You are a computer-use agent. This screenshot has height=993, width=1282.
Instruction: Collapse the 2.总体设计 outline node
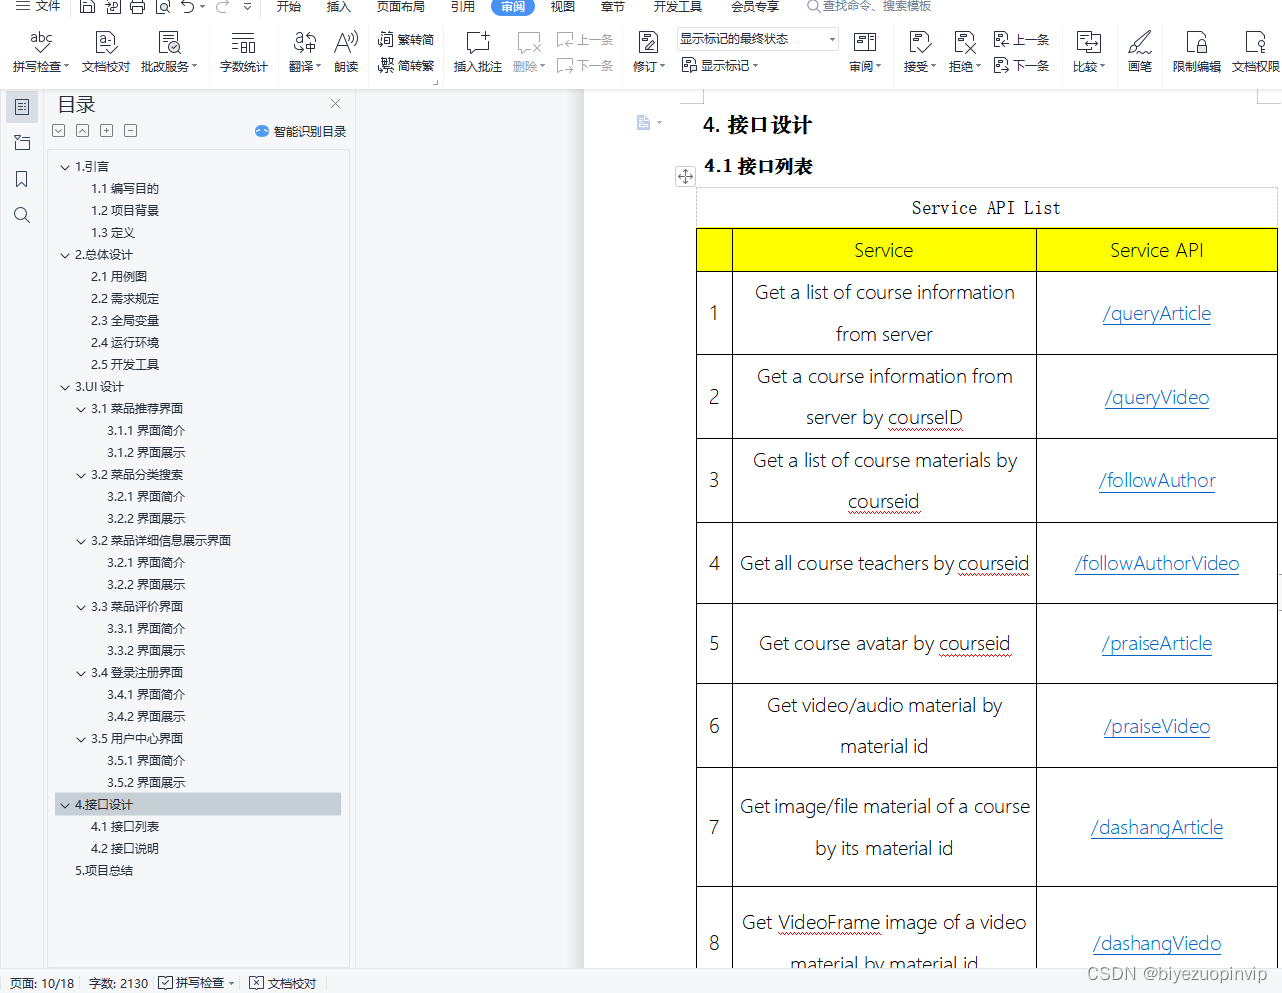[x=65, y=255]
